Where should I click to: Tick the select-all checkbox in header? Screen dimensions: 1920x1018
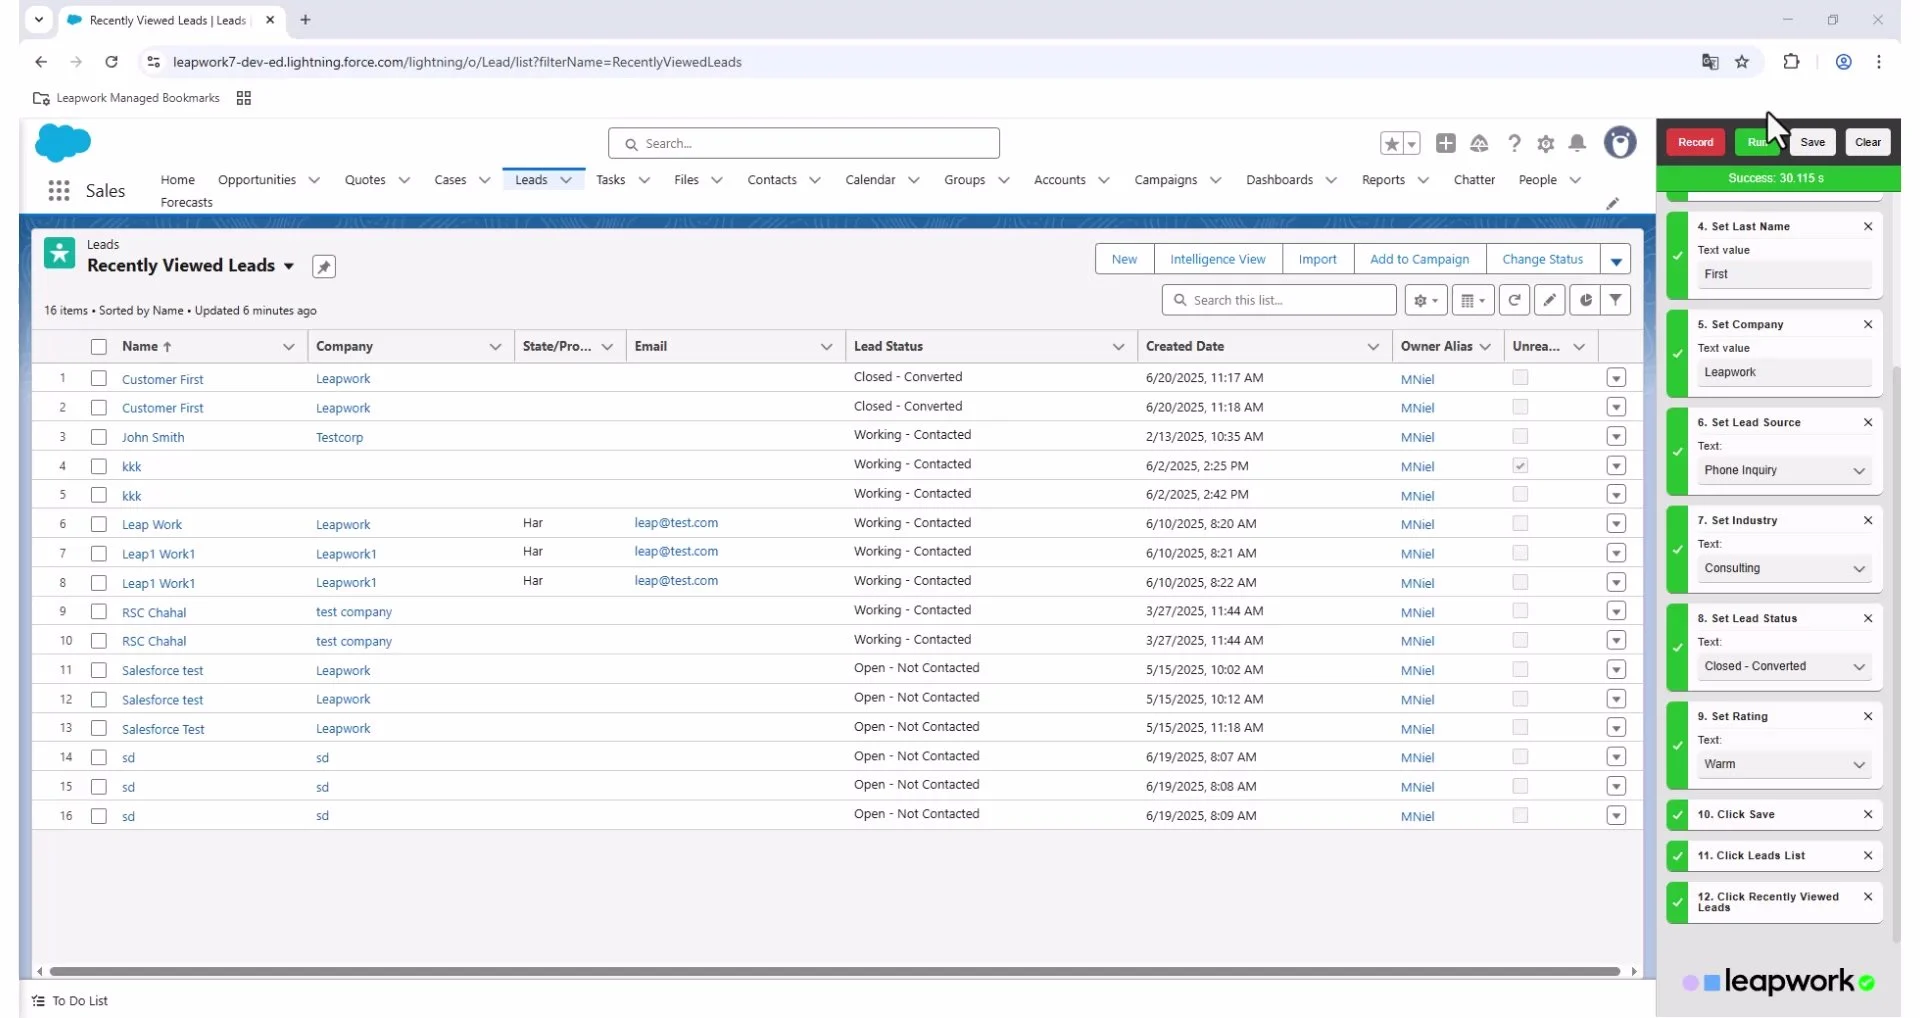(x=99, y=347)
